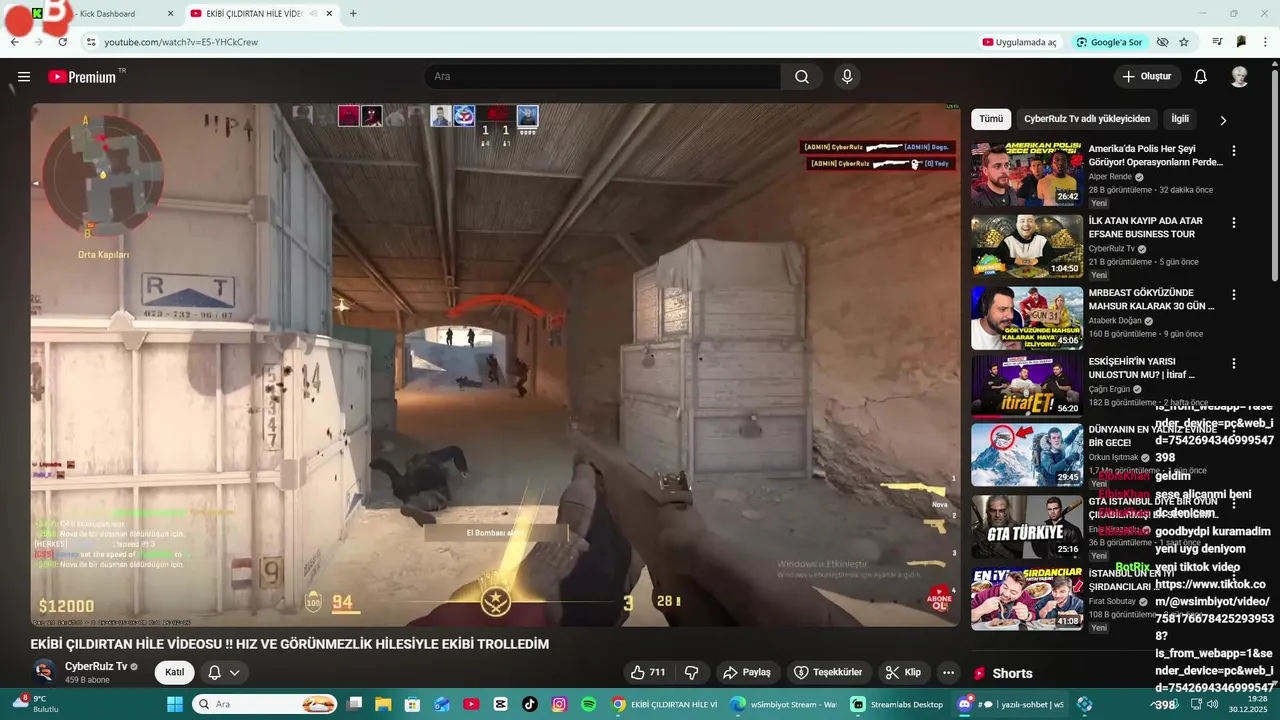Open the GTA TÜRKİYE video thumbnail

pyautogui.click(x=1027, y=526)
